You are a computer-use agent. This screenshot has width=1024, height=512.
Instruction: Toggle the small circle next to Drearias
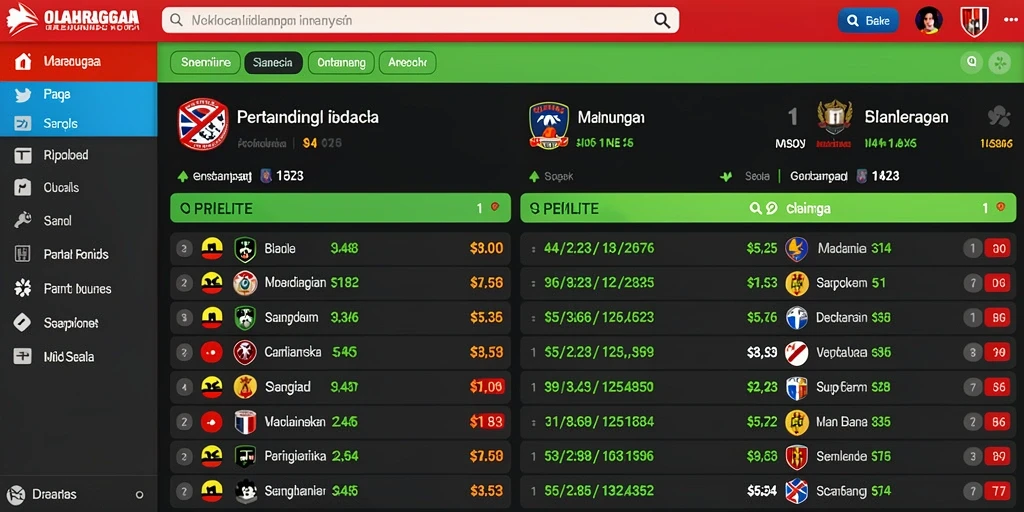point(139,494)
